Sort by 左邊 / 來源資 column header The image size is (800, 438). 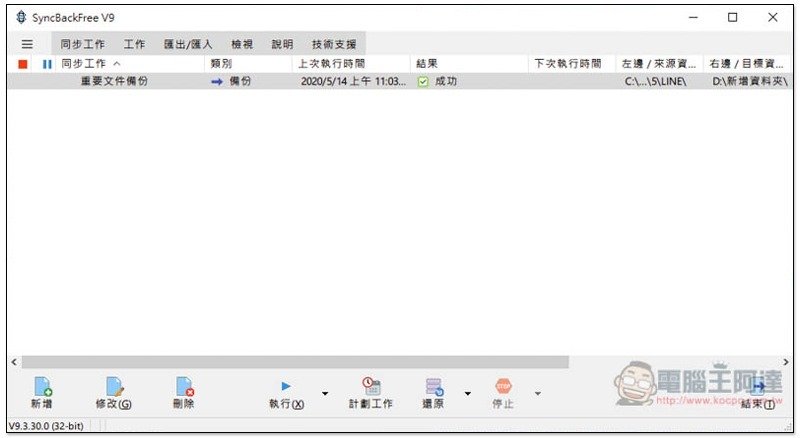(x=660, y=64)
